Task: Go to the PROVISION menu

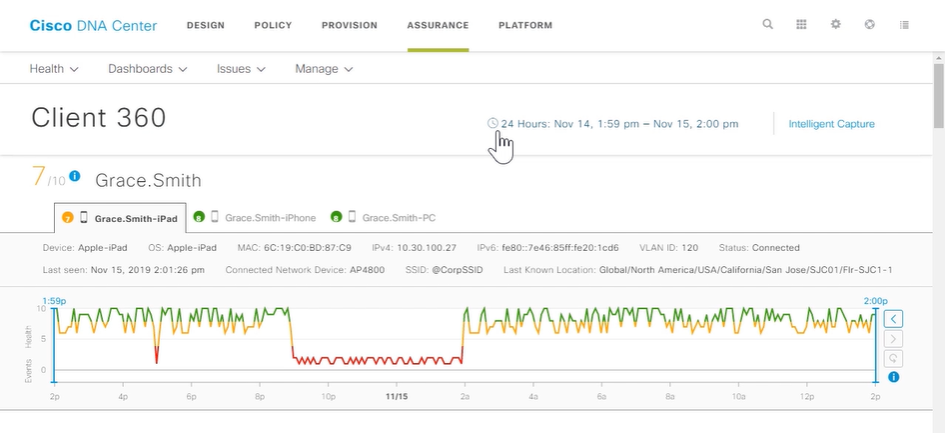Action: [350, 25]
